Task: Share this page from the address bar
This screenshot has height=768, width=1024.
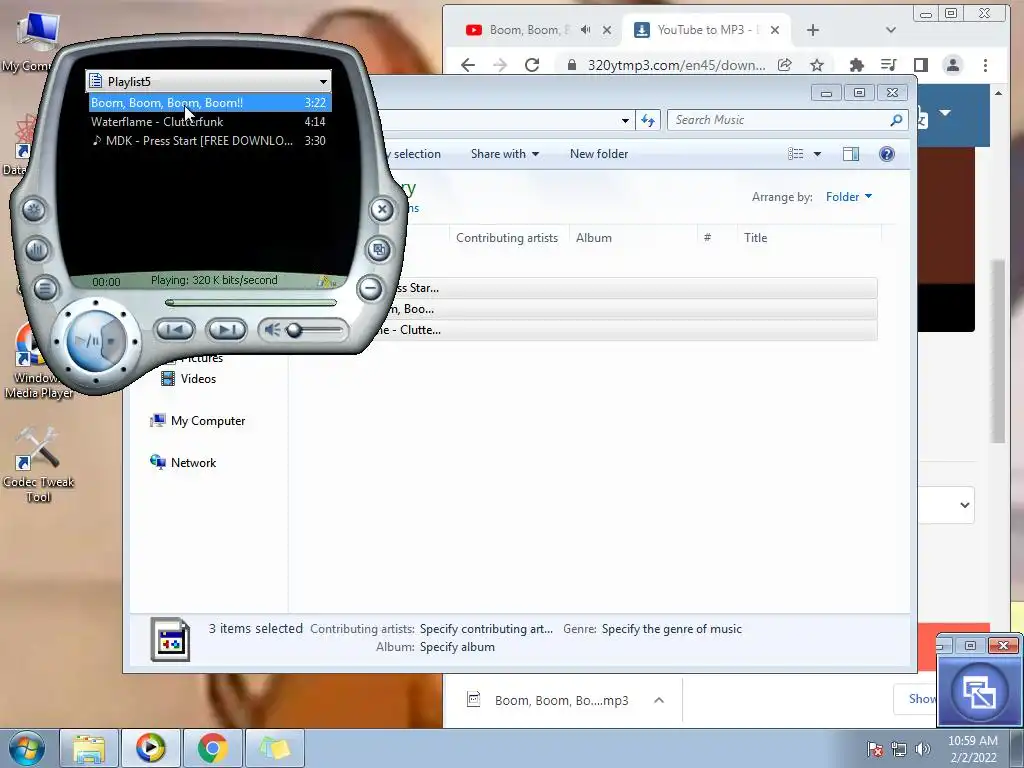Action: tap(785, 65)
